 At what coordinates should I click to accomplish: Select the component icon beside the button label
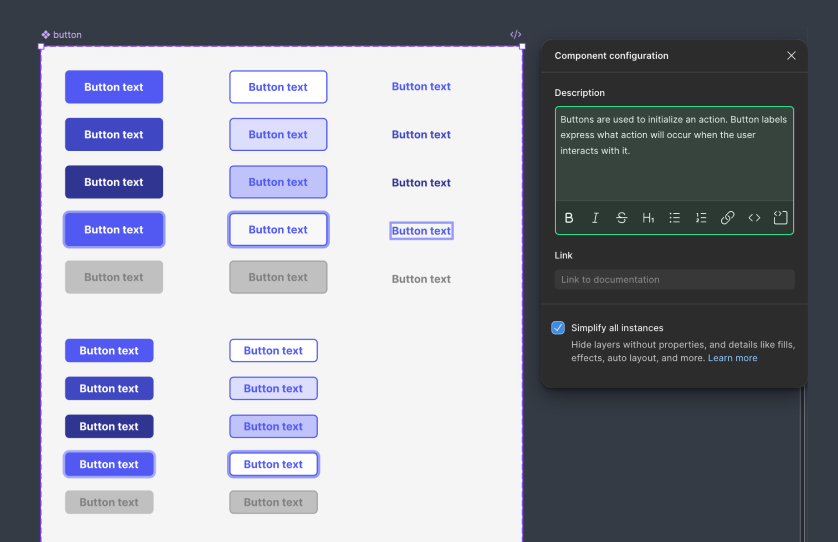(x=46, y=34)
